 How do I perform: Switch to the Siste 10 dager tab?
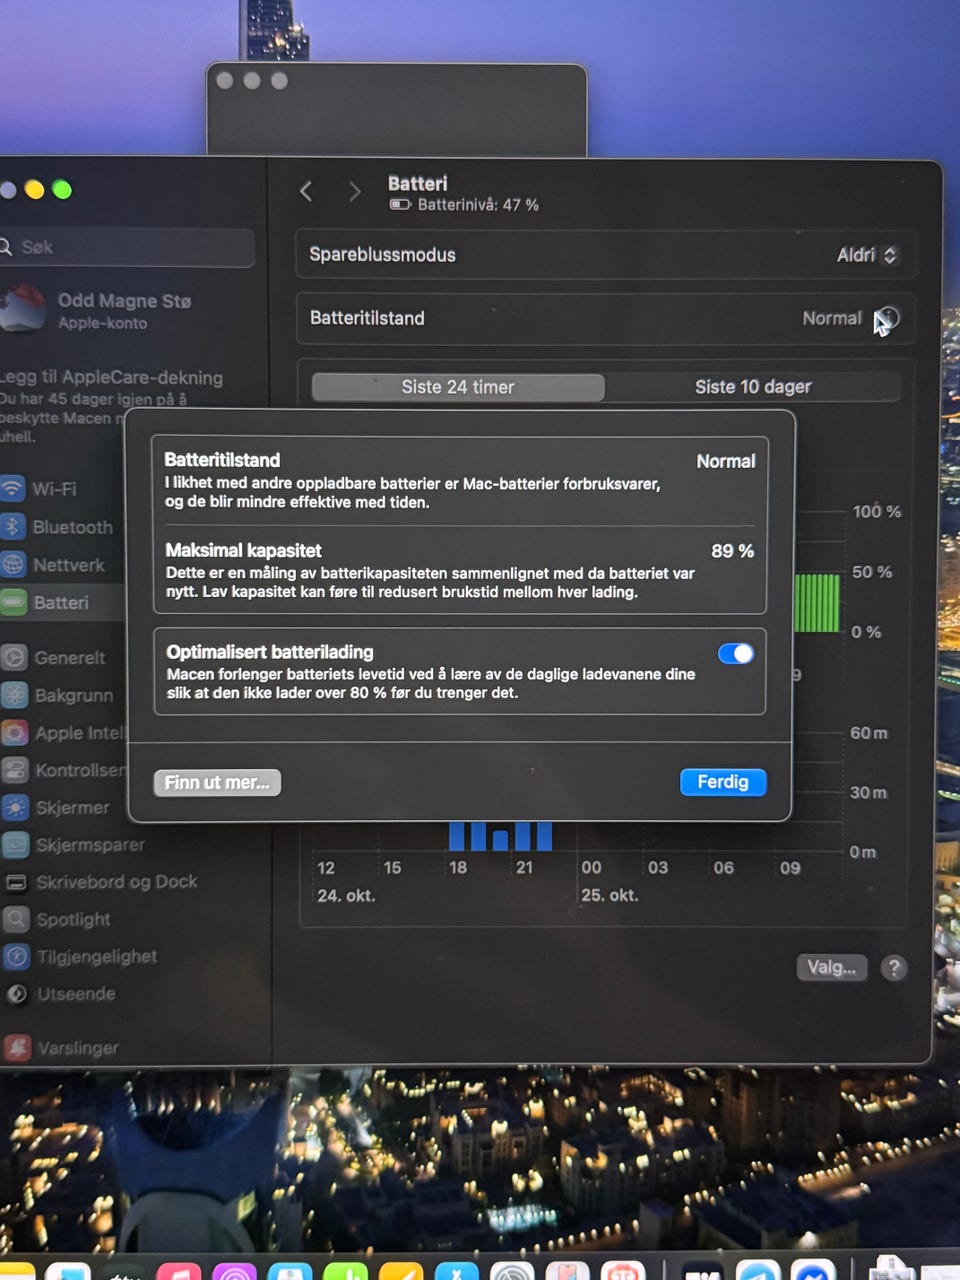[753, 387]
